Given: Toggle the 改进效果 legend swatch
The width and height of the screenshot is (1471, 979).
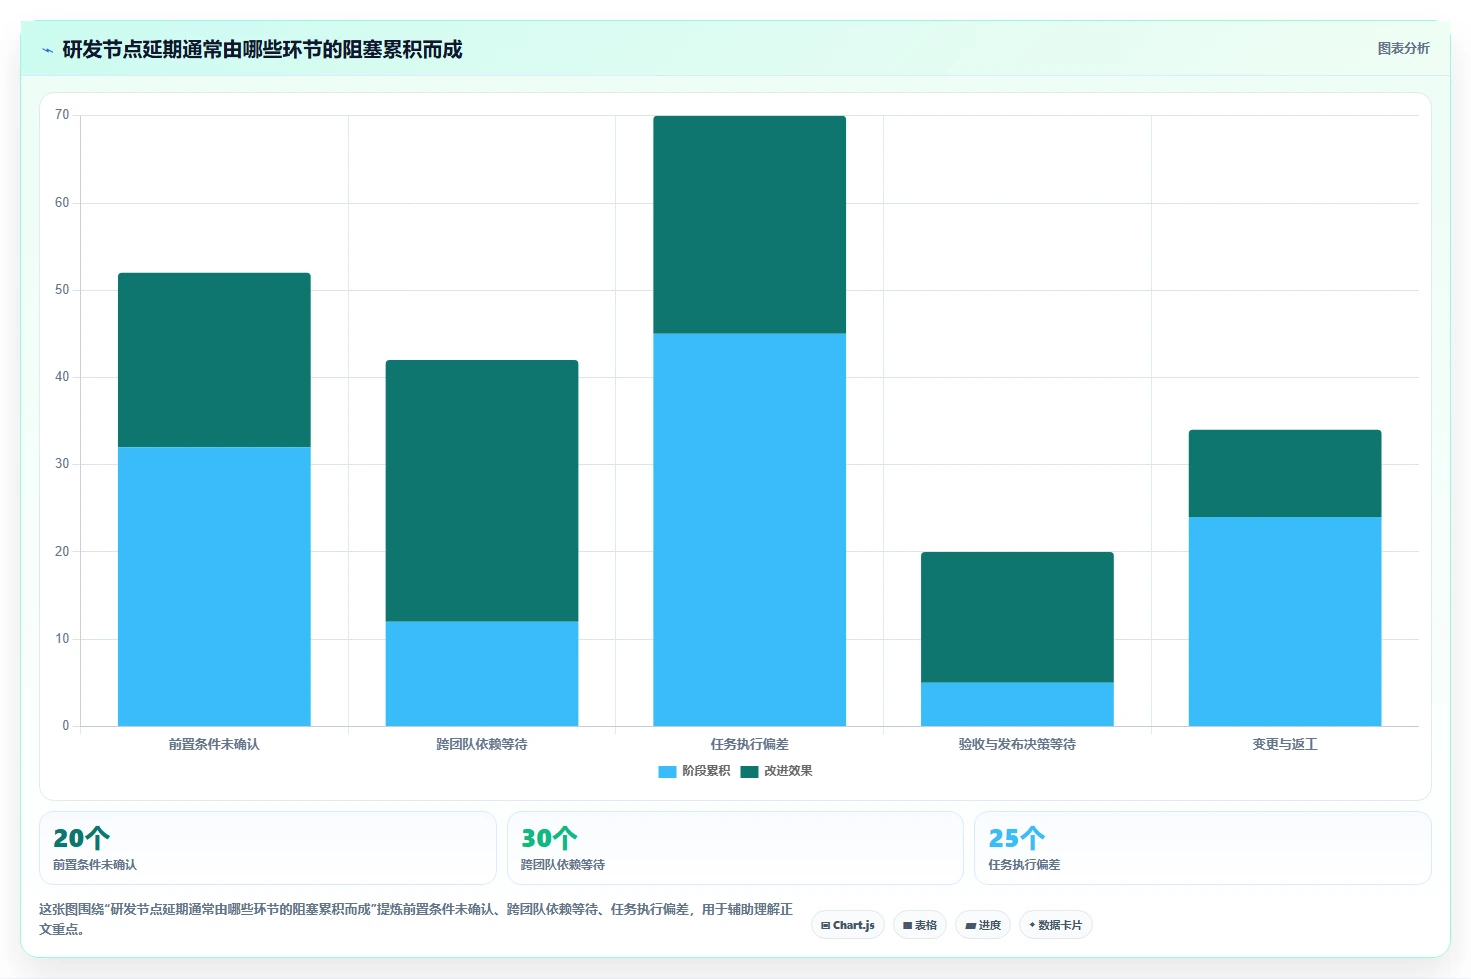Looking at the screenshot, I should pyautogui.click(x=749, y=772).
